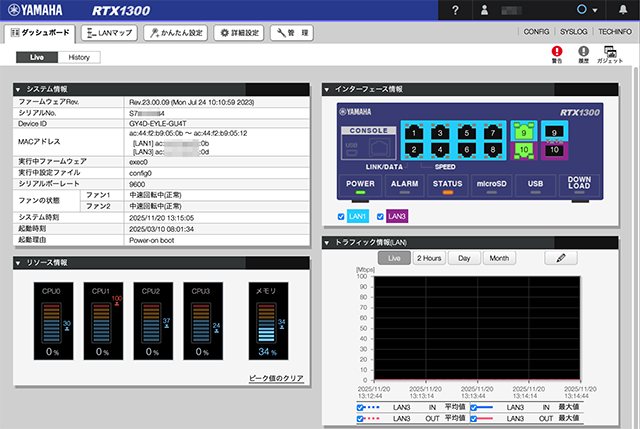Click the YAMAHA logo in header
The image size is (640, 429).
click(x=35, y=10)
